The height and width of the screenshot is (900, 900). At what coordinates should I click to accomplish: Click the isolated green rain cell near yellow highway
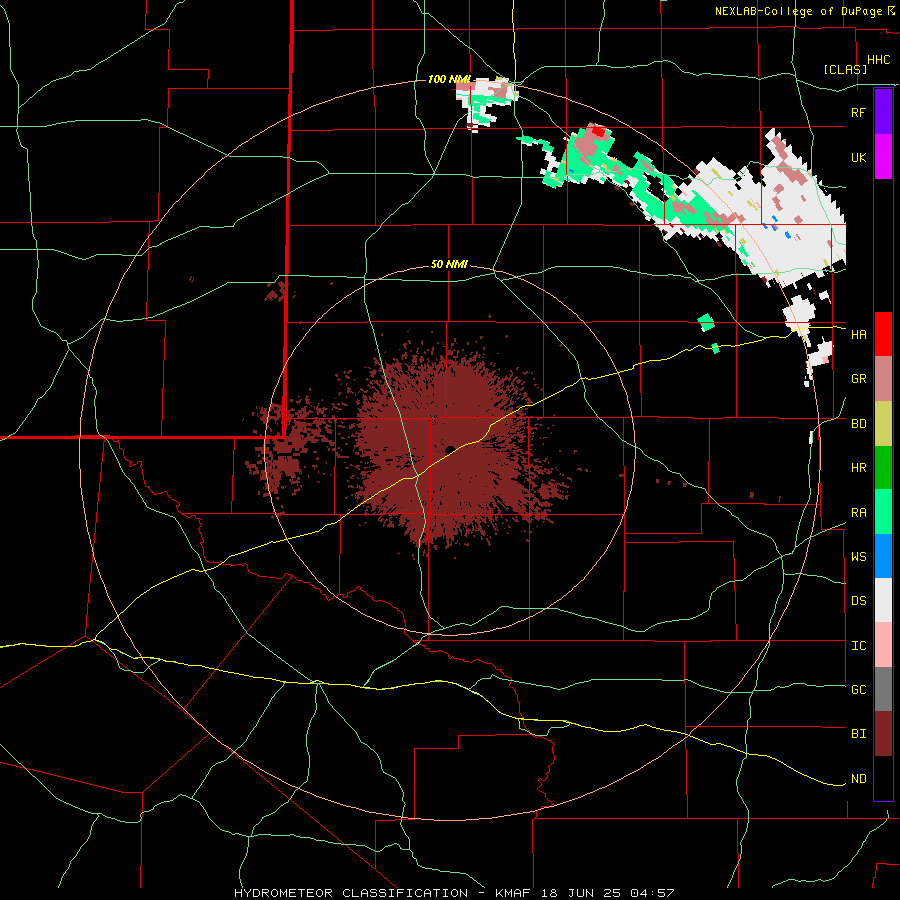coord(715,348)
